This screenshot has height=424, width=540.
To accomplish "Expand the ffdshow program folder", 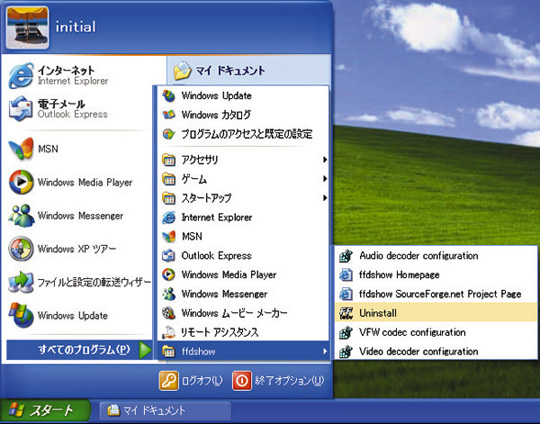I will tap(243, 351).
